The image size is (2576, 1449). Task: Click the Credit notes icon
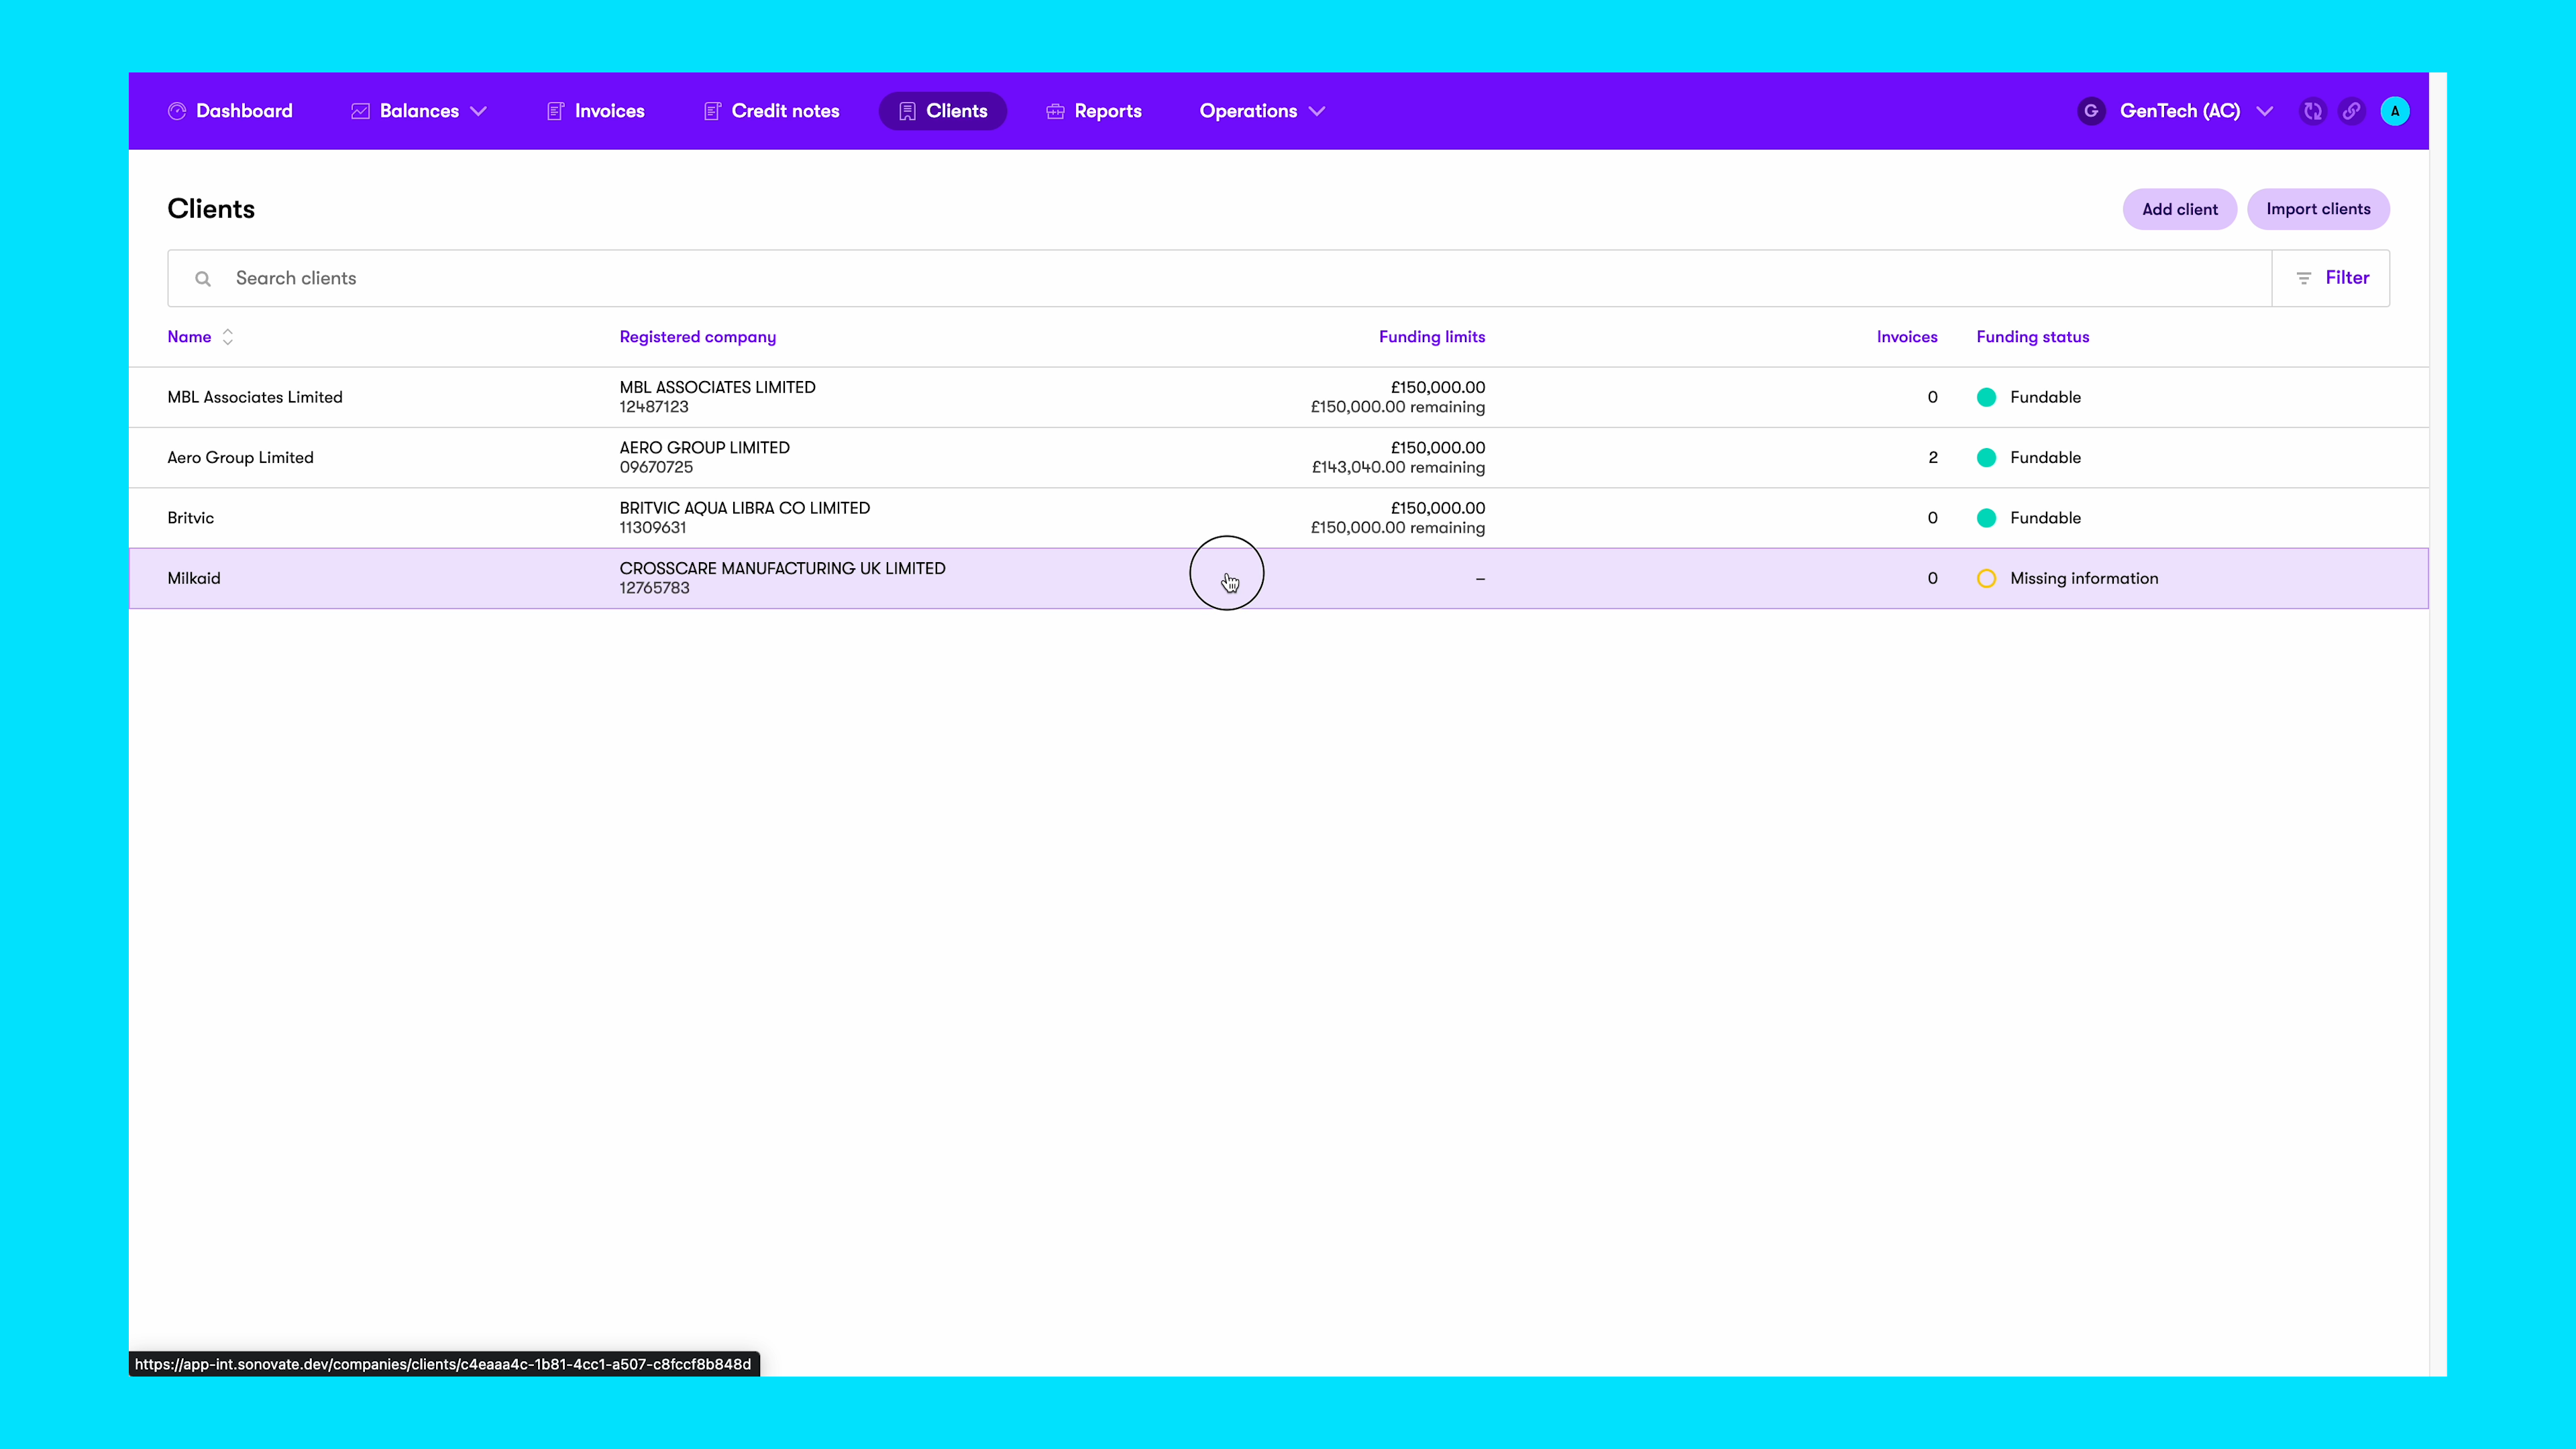coord(712,111)
